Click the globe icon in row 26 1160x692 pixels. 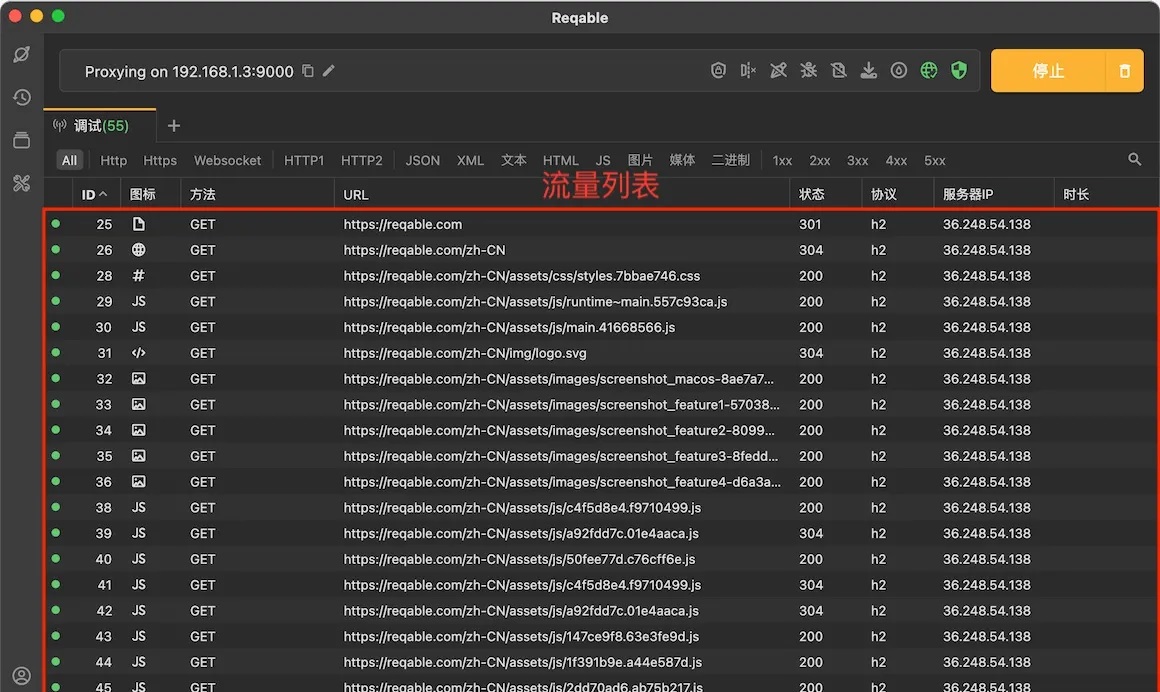click(138, 249)
